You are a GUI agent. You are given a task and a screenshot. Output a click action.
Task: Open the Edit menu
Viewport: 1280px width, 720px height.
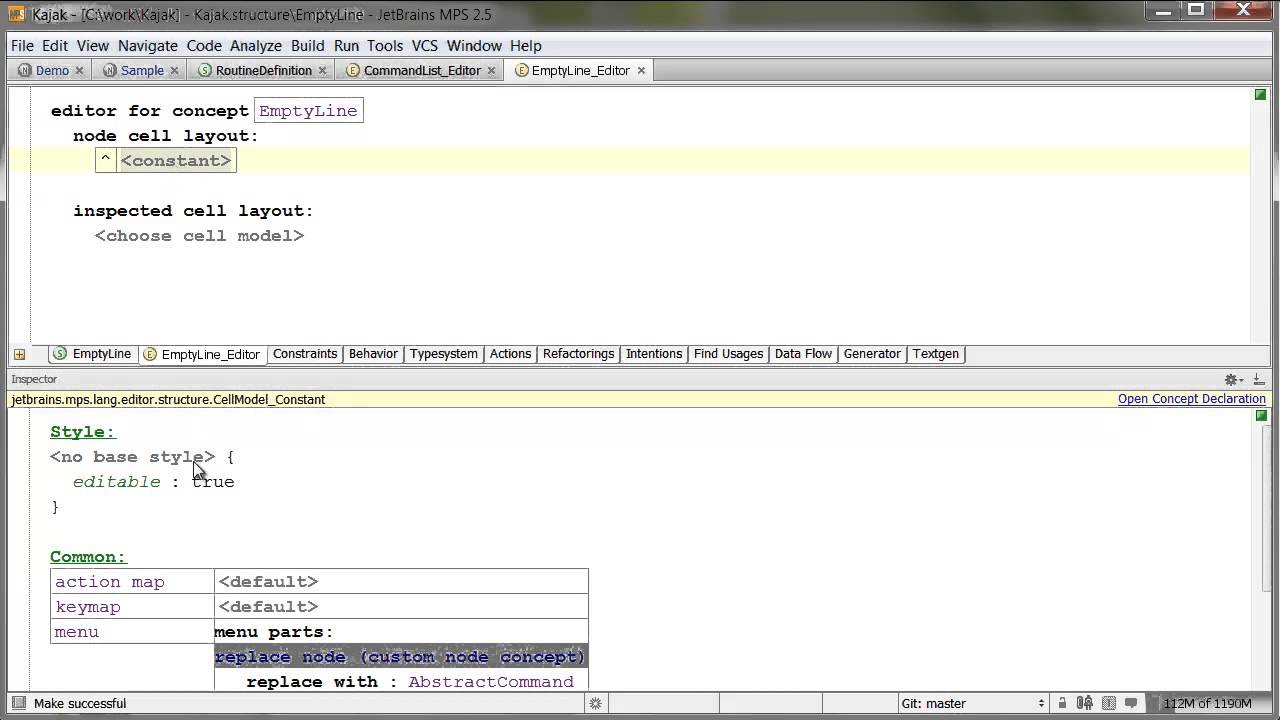tap(55, 46)
